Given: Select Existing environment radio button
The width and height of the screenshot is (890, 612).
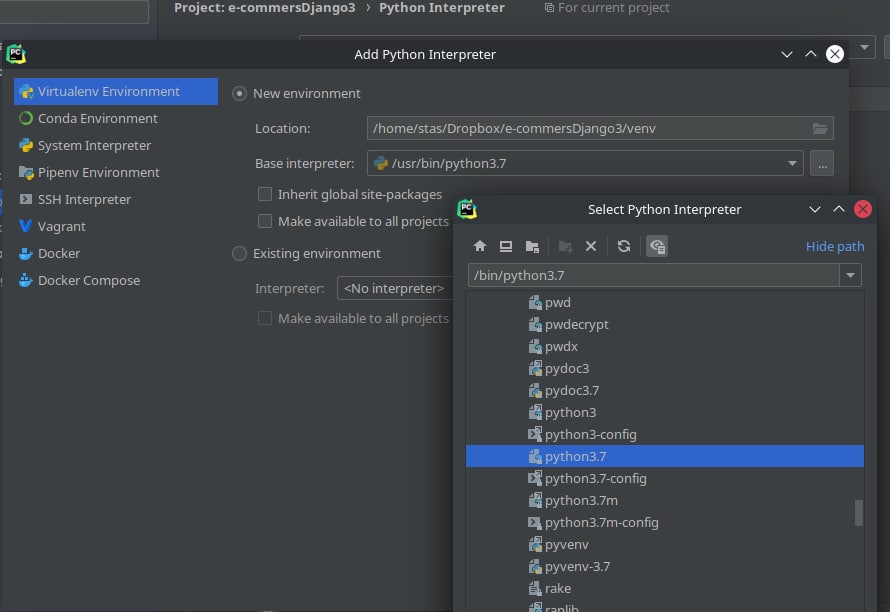Looking at the screenshot, I should tap(239, 253).
